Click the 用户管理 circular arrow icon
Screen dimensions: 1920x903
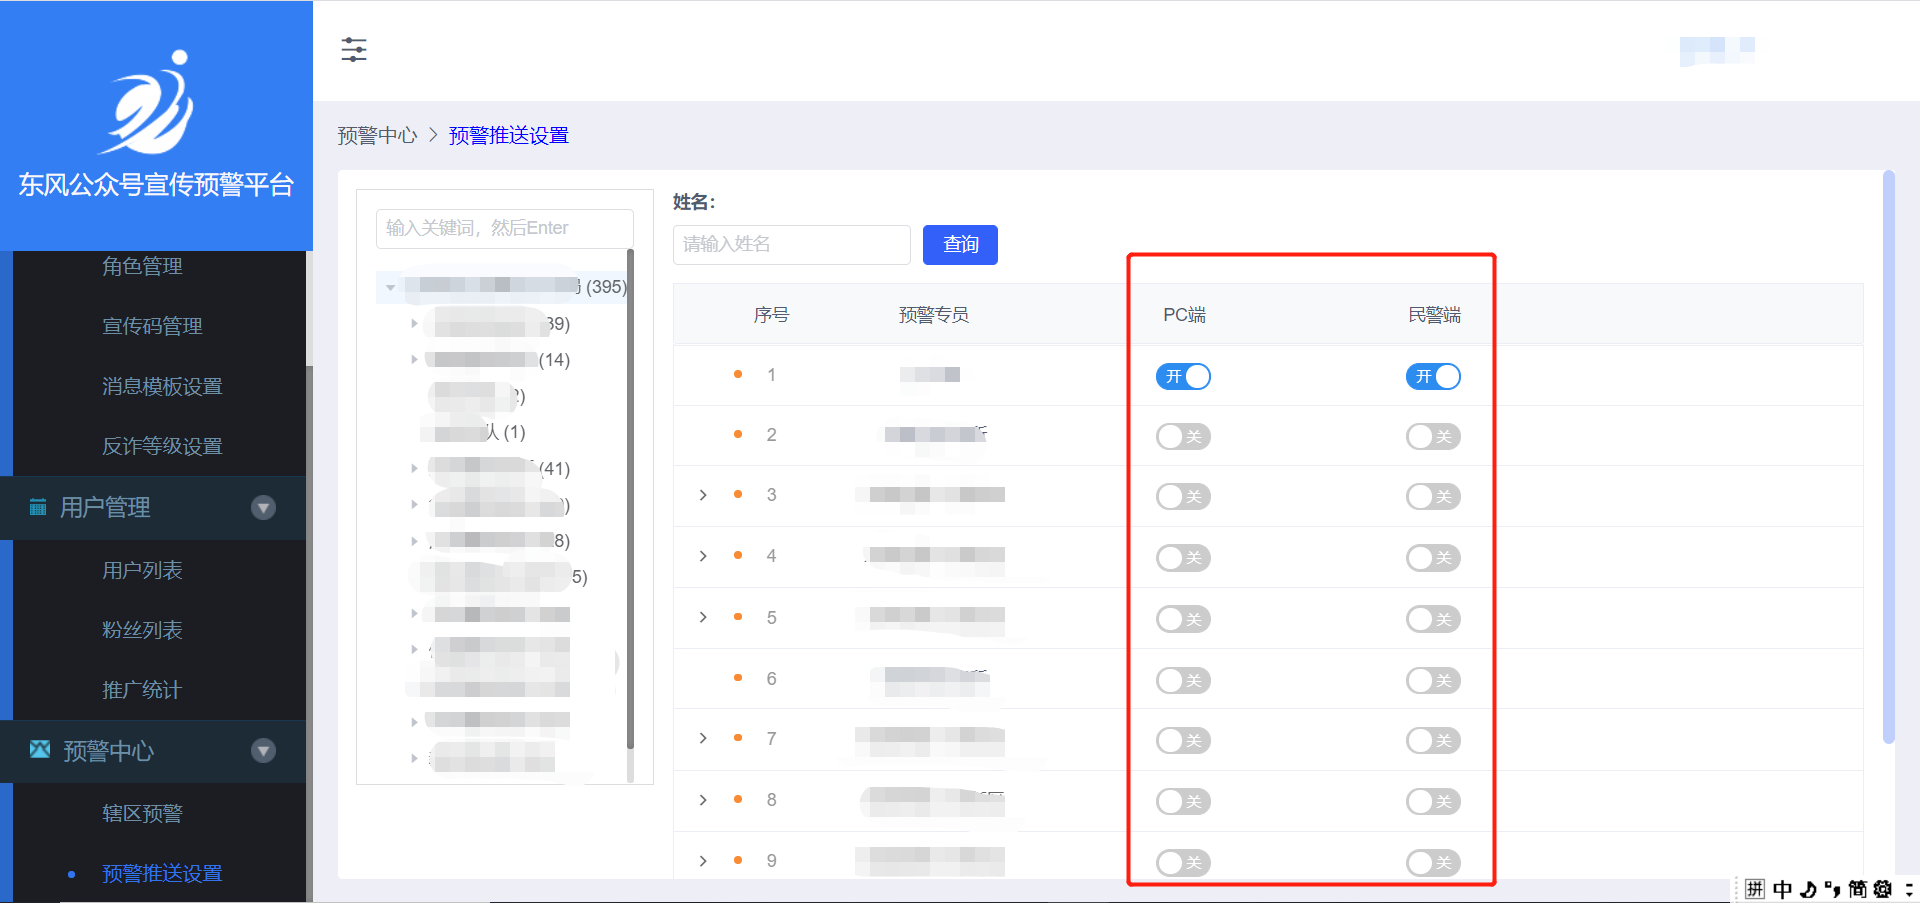(x=263, y=508)
